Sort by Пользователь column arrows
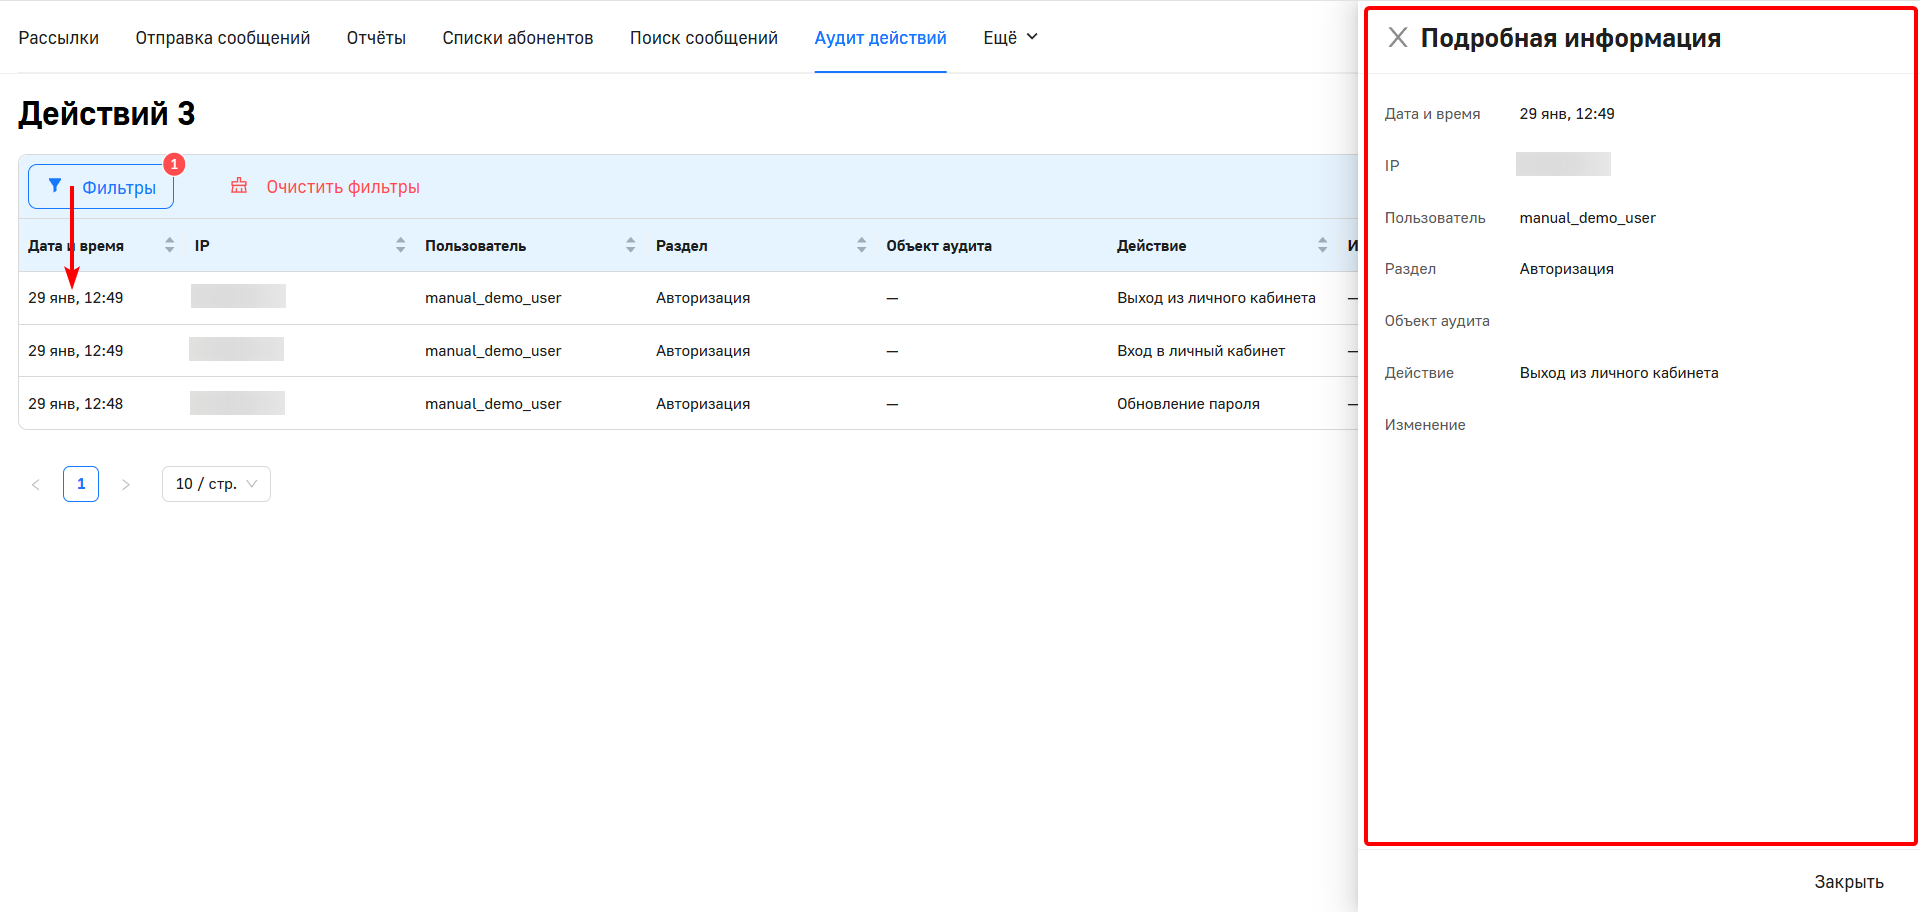Image resolution: width=1920 pixels, height=912 pixels. pyautogui.click(x=630, y=246)
